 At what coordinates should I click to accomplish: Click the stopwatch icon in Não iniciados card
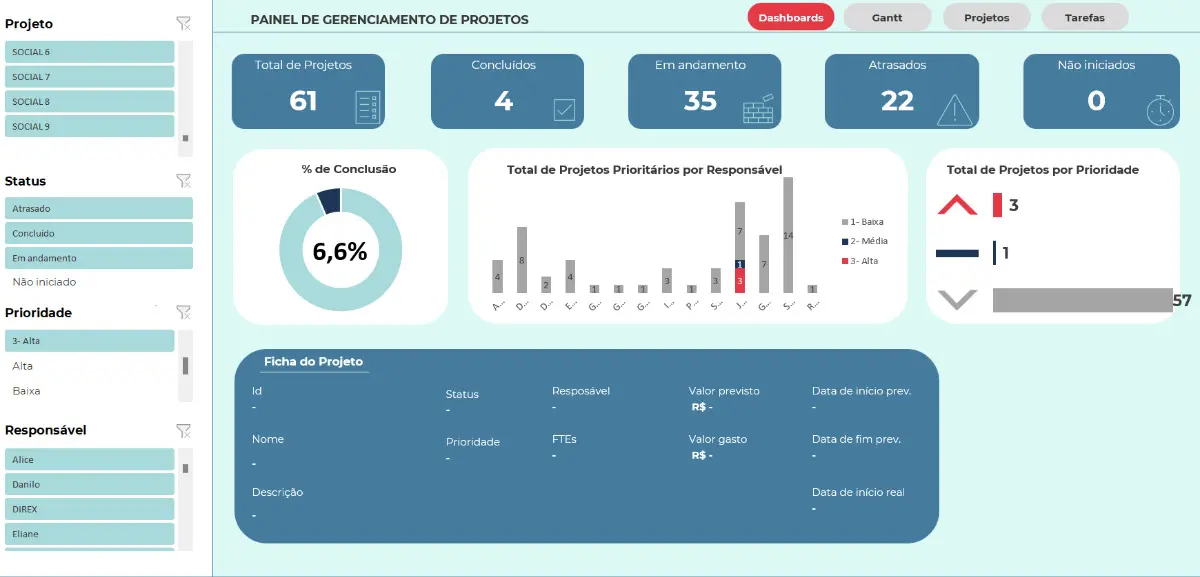[1161, 109]
